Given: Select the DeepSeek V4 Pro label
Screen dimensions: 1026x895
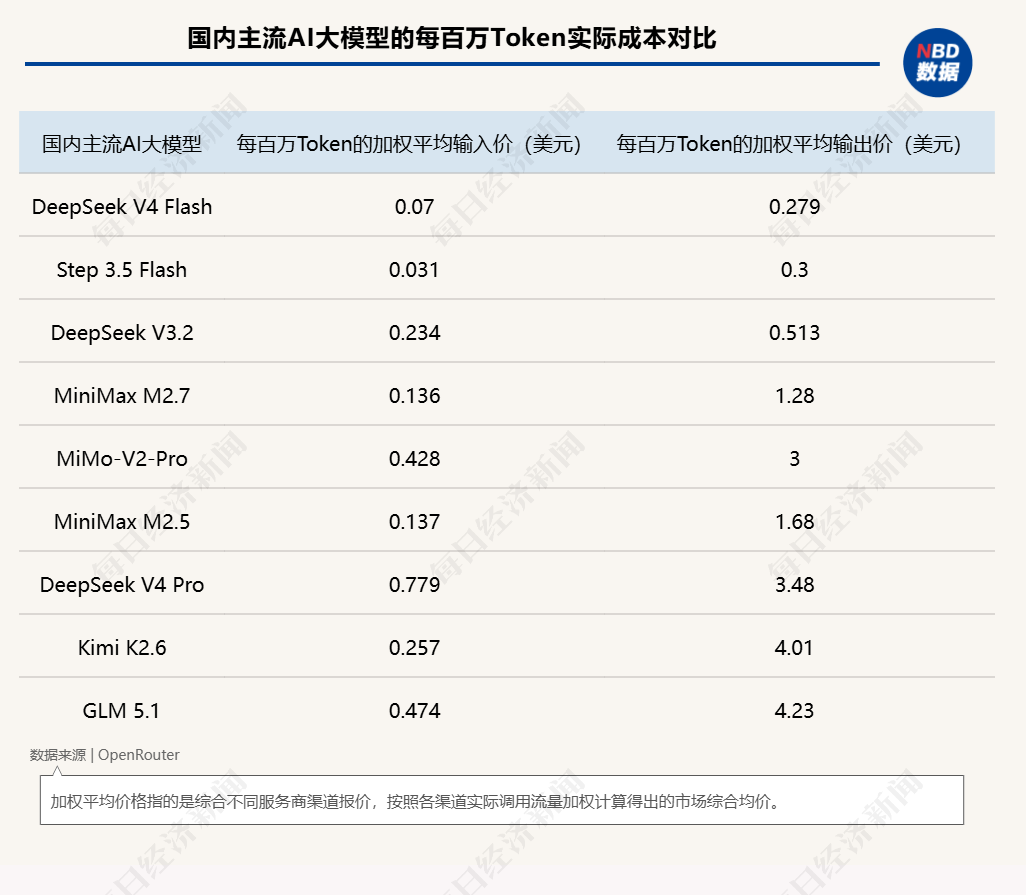Looking at the screenshot, I should pos(122,585).
